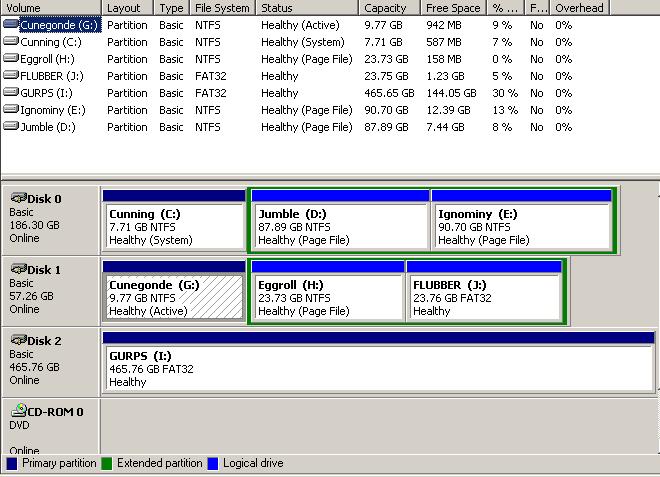660x477 pixels.
Task: Select the Cunegonde (G:) hatched partition block
Action: coord(174,297)
